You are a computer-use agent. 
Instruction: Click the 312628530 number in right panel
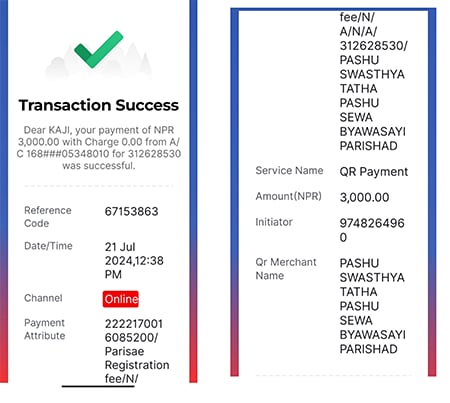pos(373,45)
